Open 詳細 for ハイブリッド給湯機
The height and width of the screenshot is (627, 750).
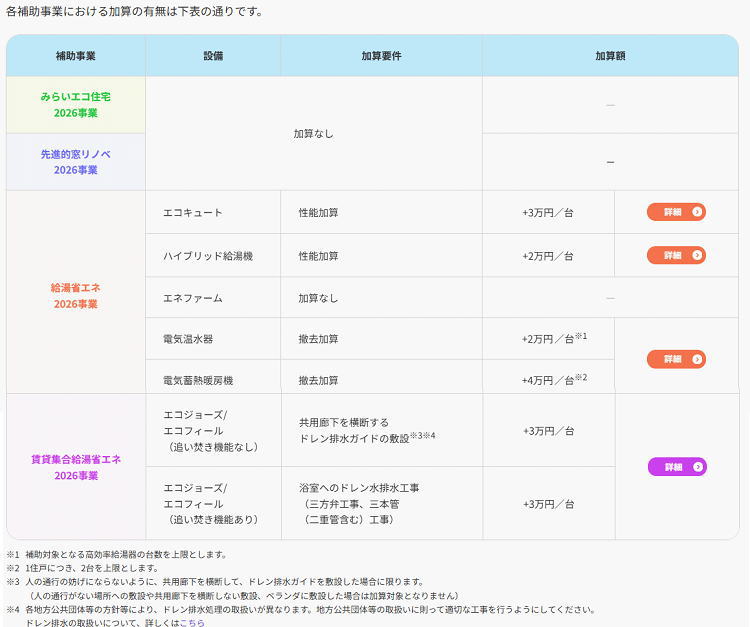click(676, 255)
